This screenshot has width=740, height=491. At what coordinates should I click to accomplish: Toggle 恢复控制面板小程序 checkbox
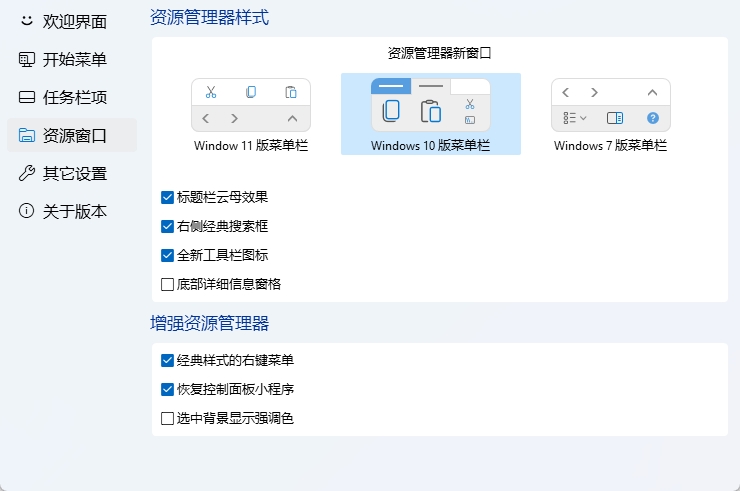(x=168, y=389)
